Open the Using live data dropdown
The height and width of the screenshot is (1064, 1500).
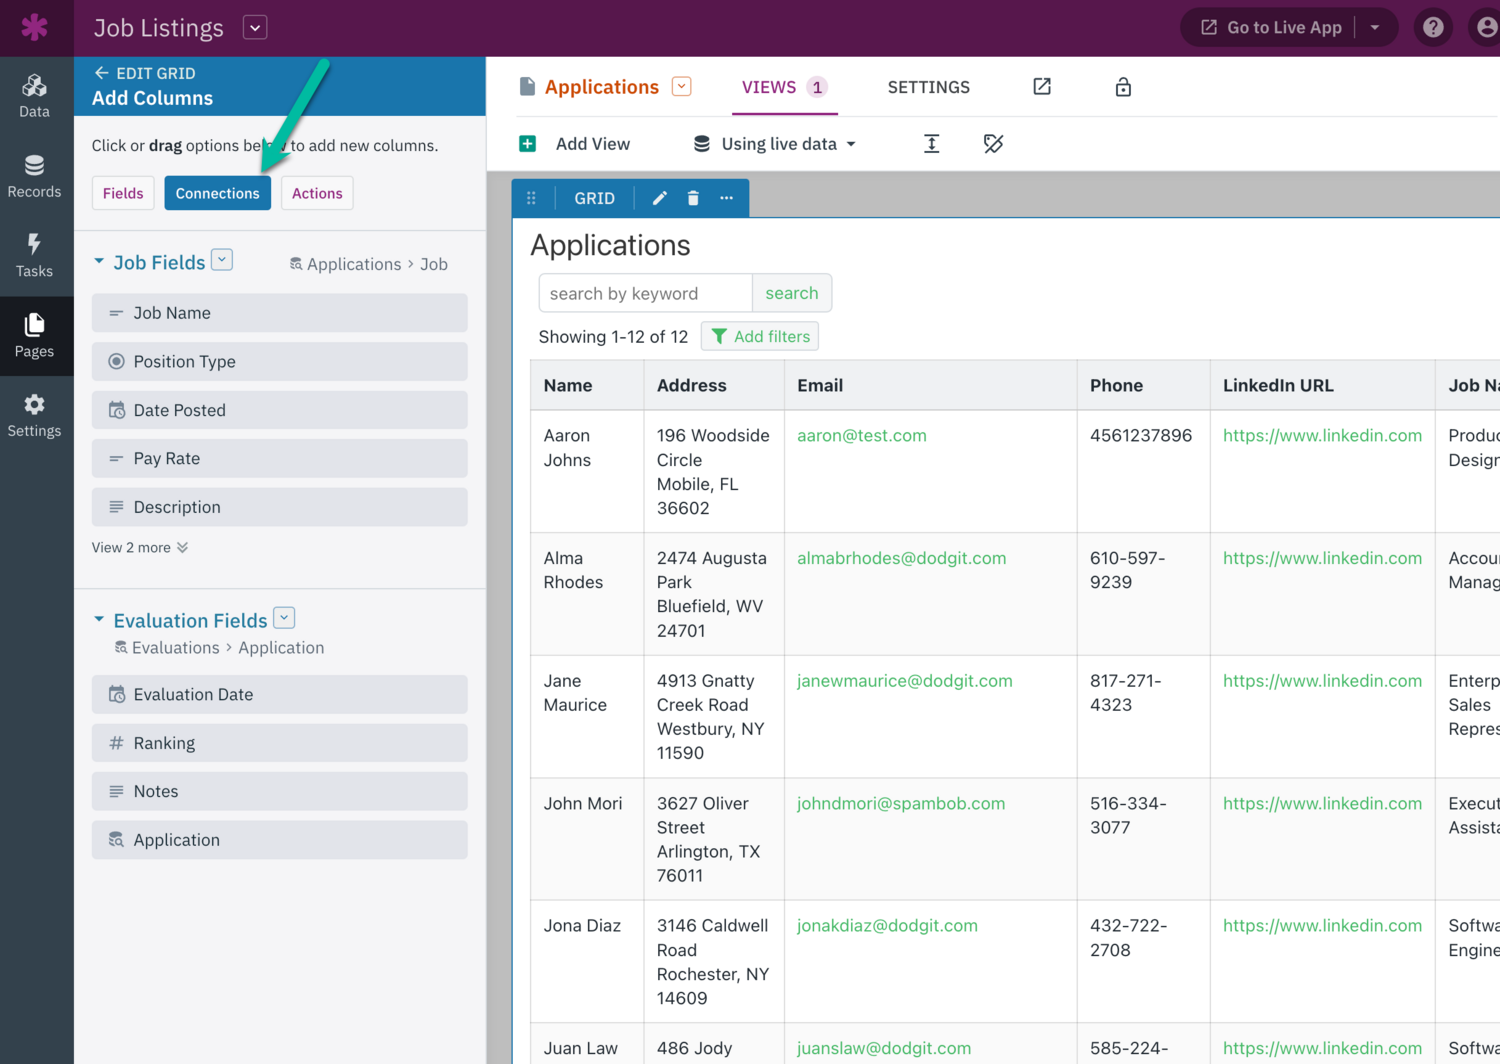pyautogui.click(x=775, y=144)
